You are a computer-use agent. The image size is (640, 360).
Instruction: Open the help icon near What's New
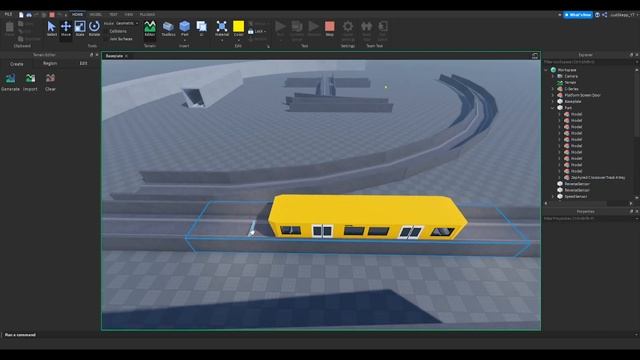[x=597, y=15]
